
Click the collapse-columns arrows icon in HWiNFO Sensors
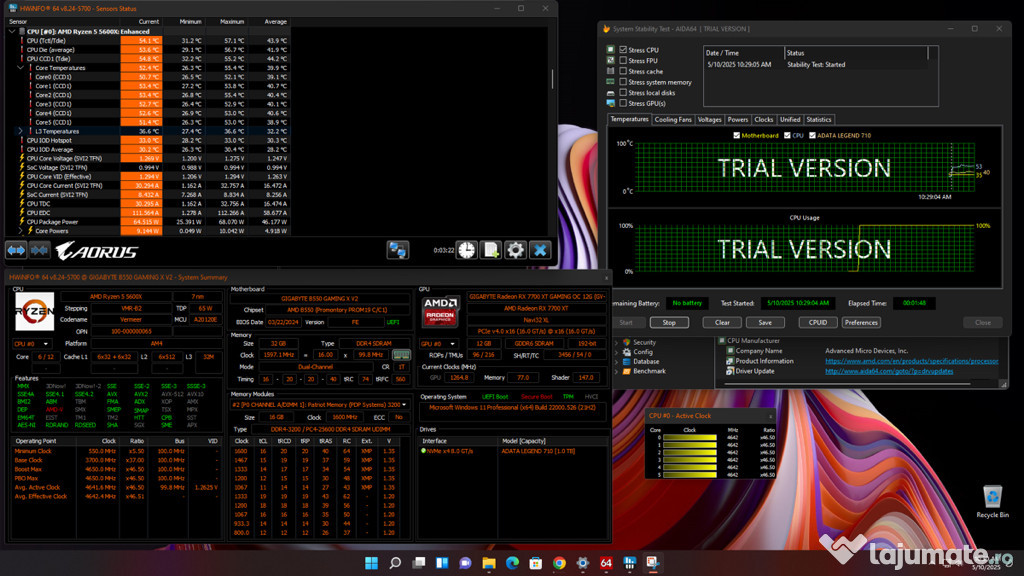point(39,250)
